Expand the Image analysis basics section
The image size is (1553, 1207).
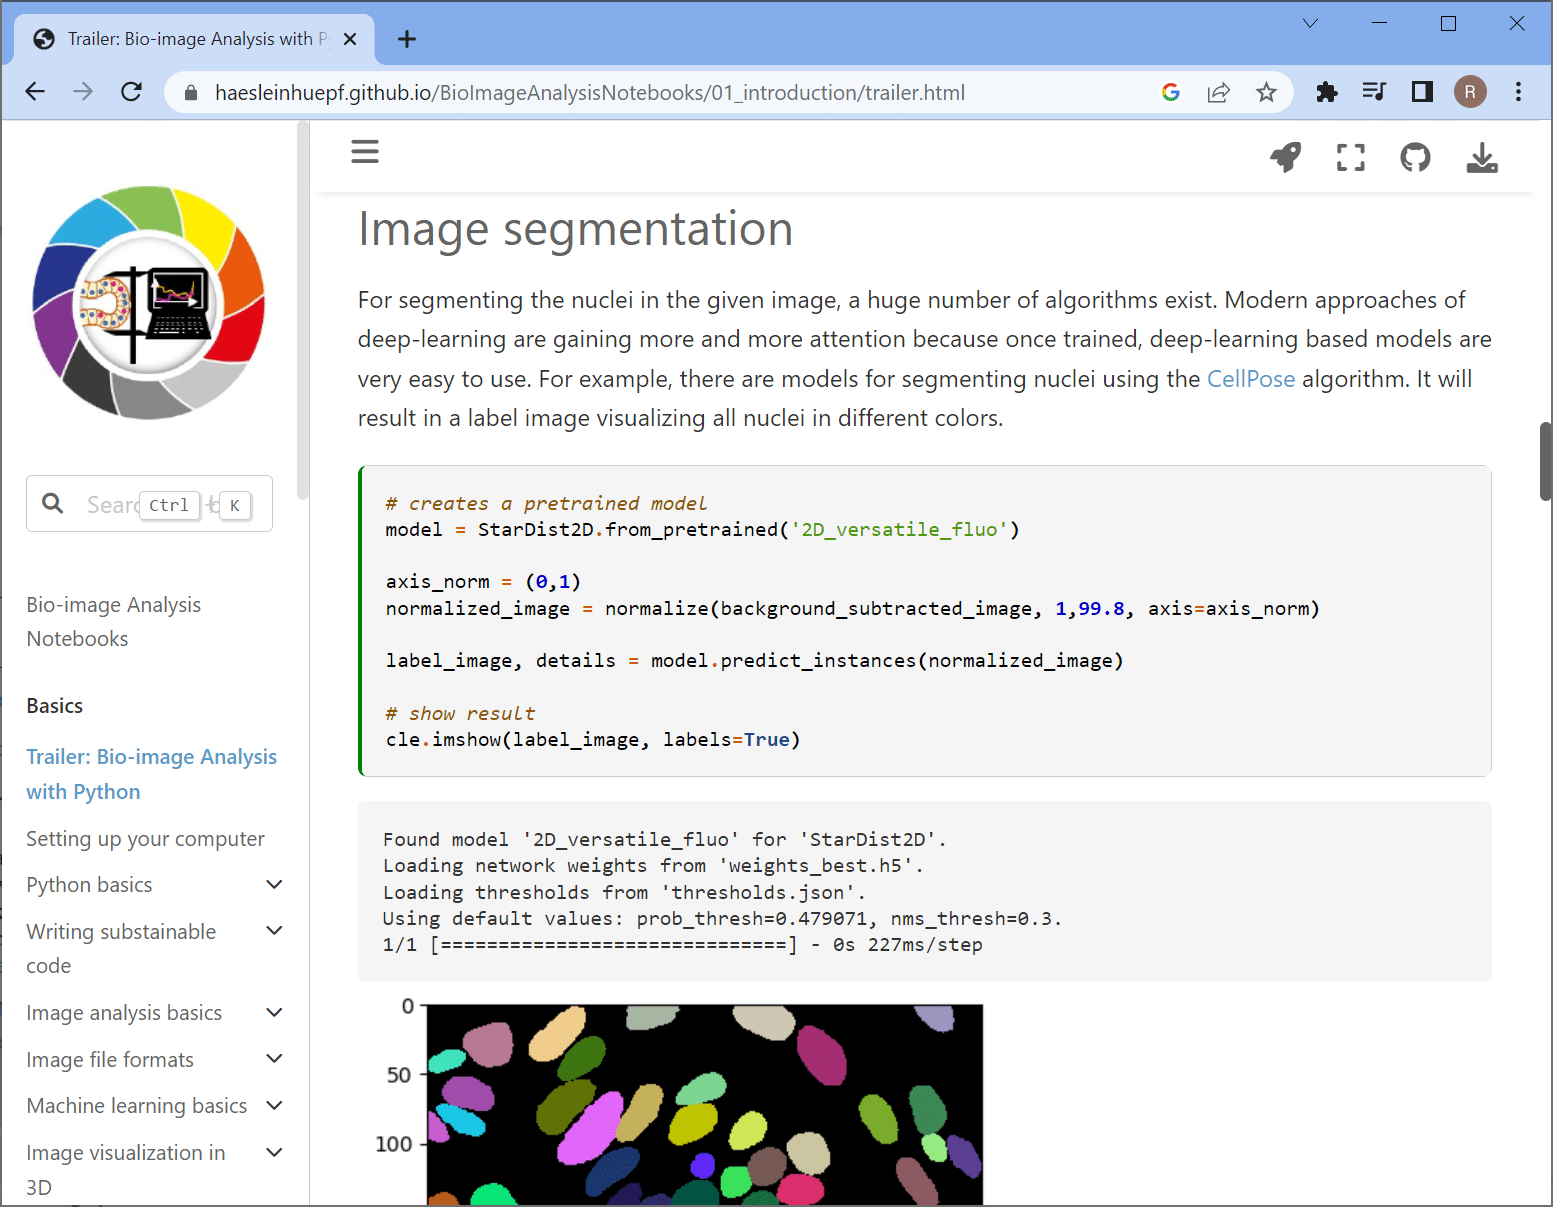coord(274,1013)
